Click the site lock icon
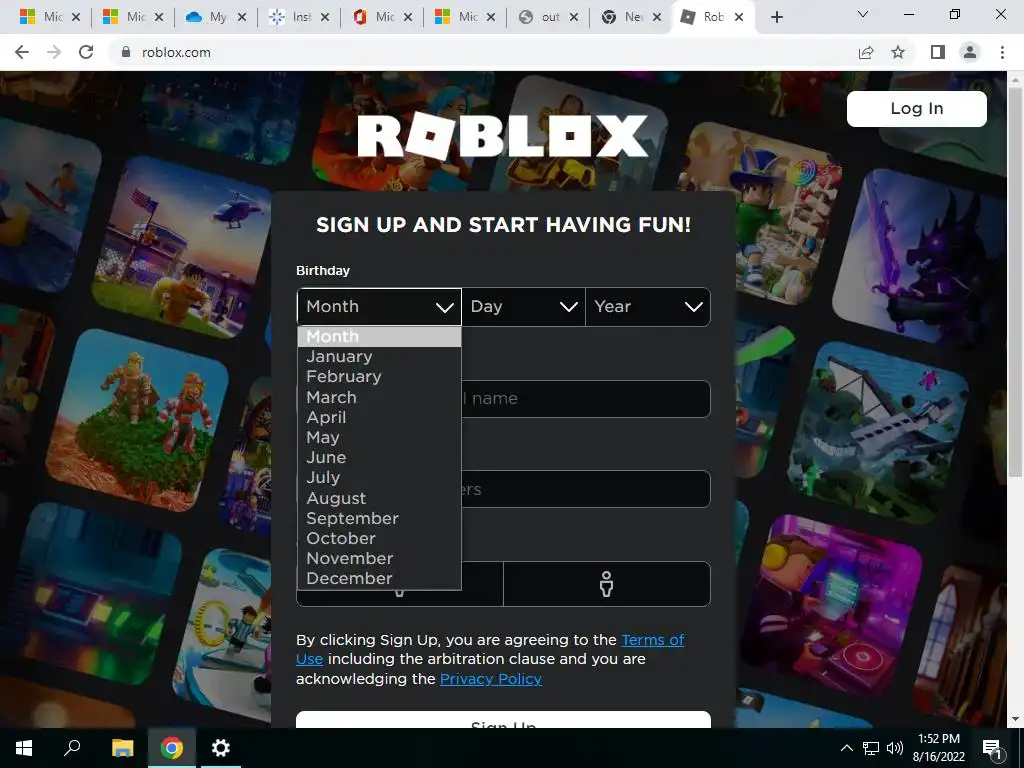Image resolution: width=1024 pixels, height=768 pixels. tap(126, 52)
